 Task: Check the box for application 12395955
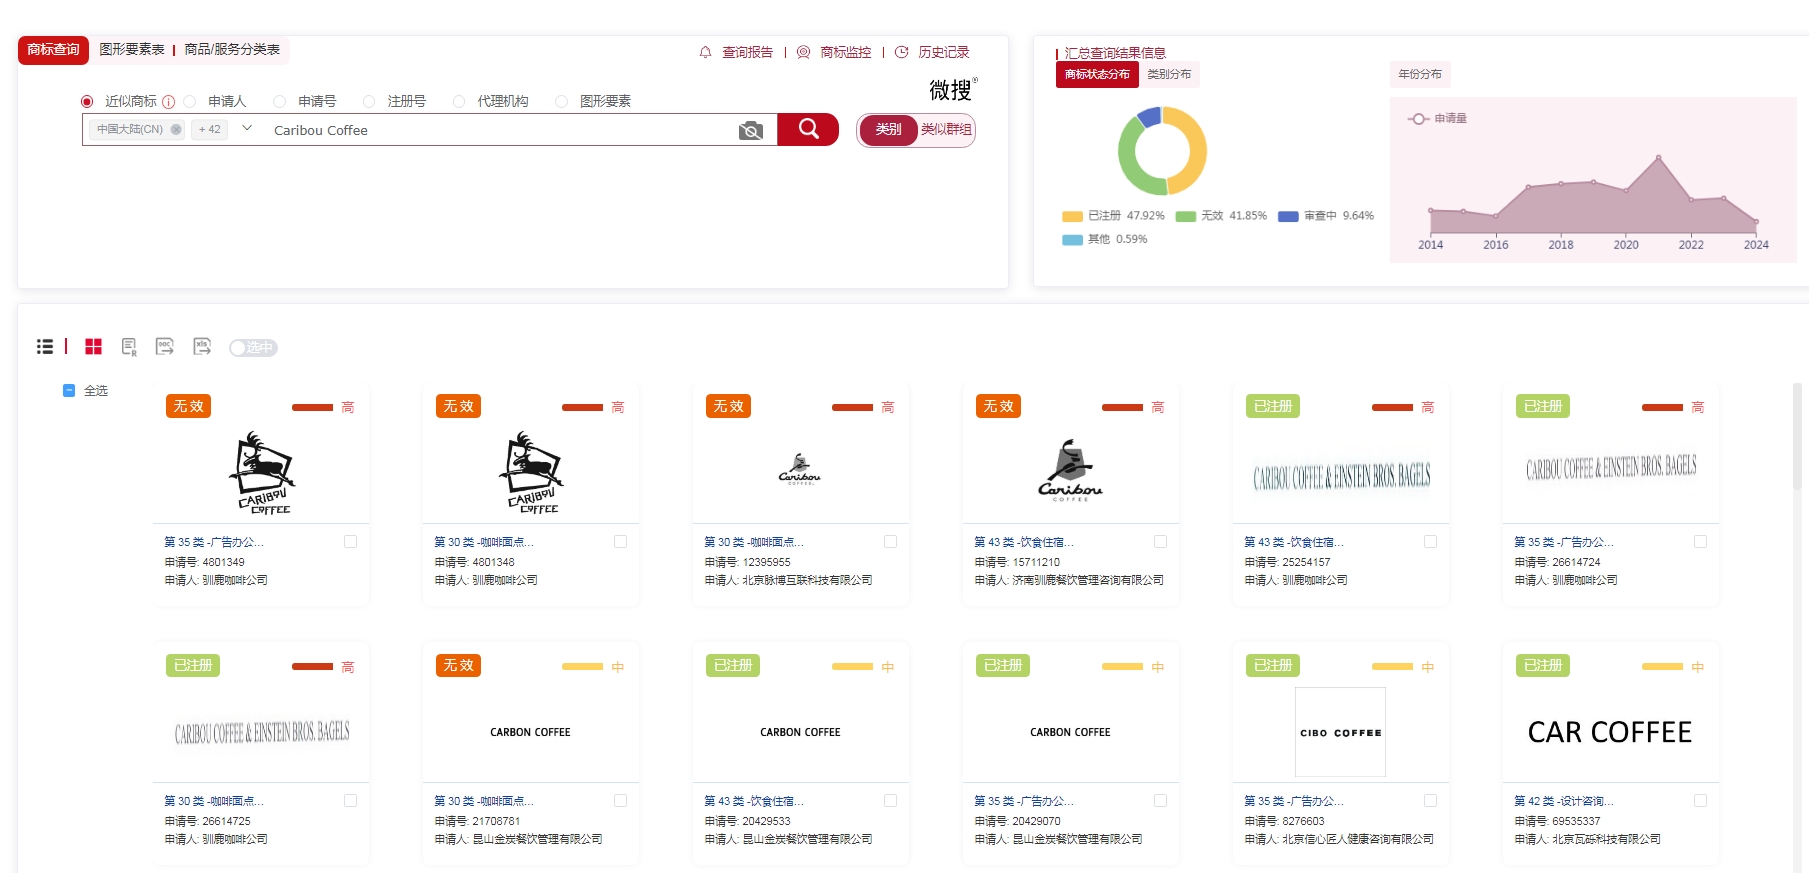click(x=890, y=542)
